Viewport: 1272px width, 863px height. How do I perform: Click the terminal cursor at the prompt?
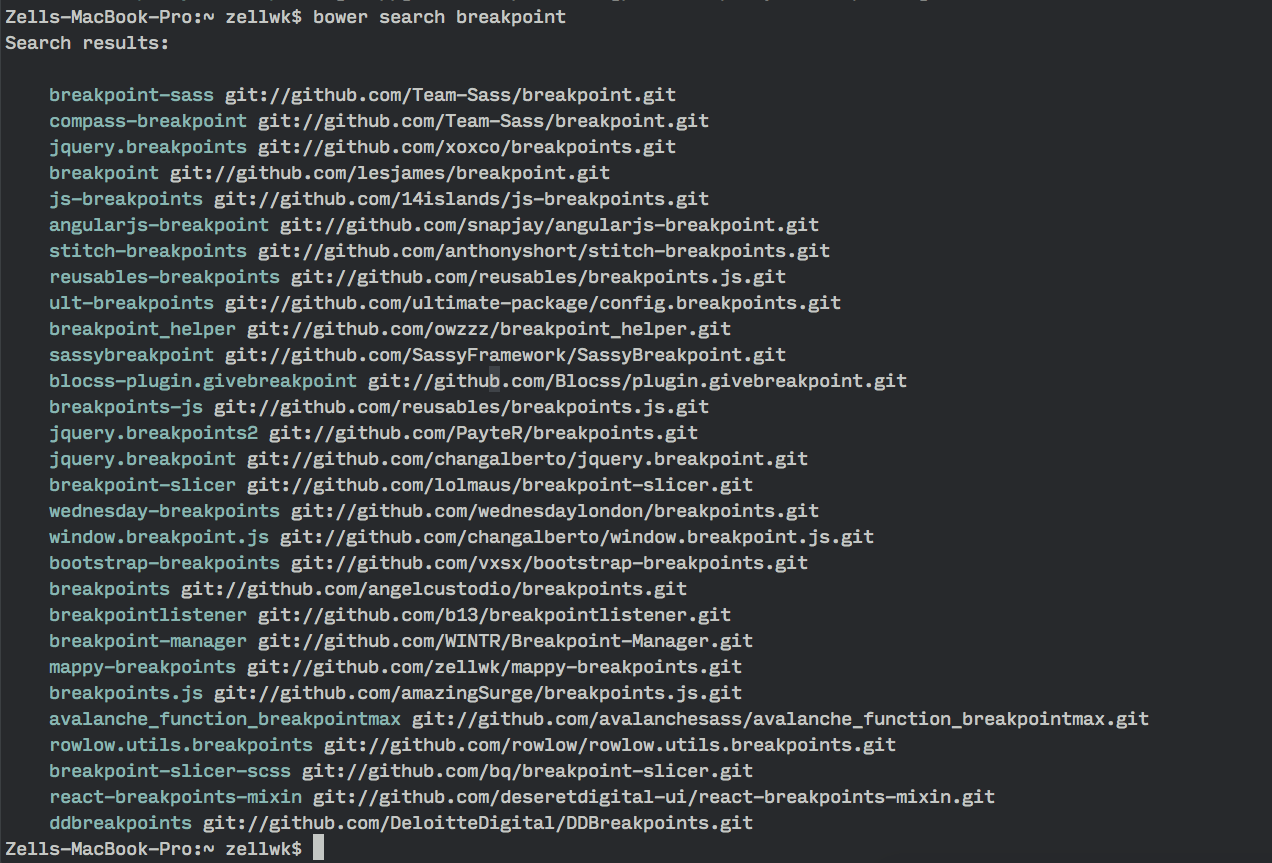(319, 849)
